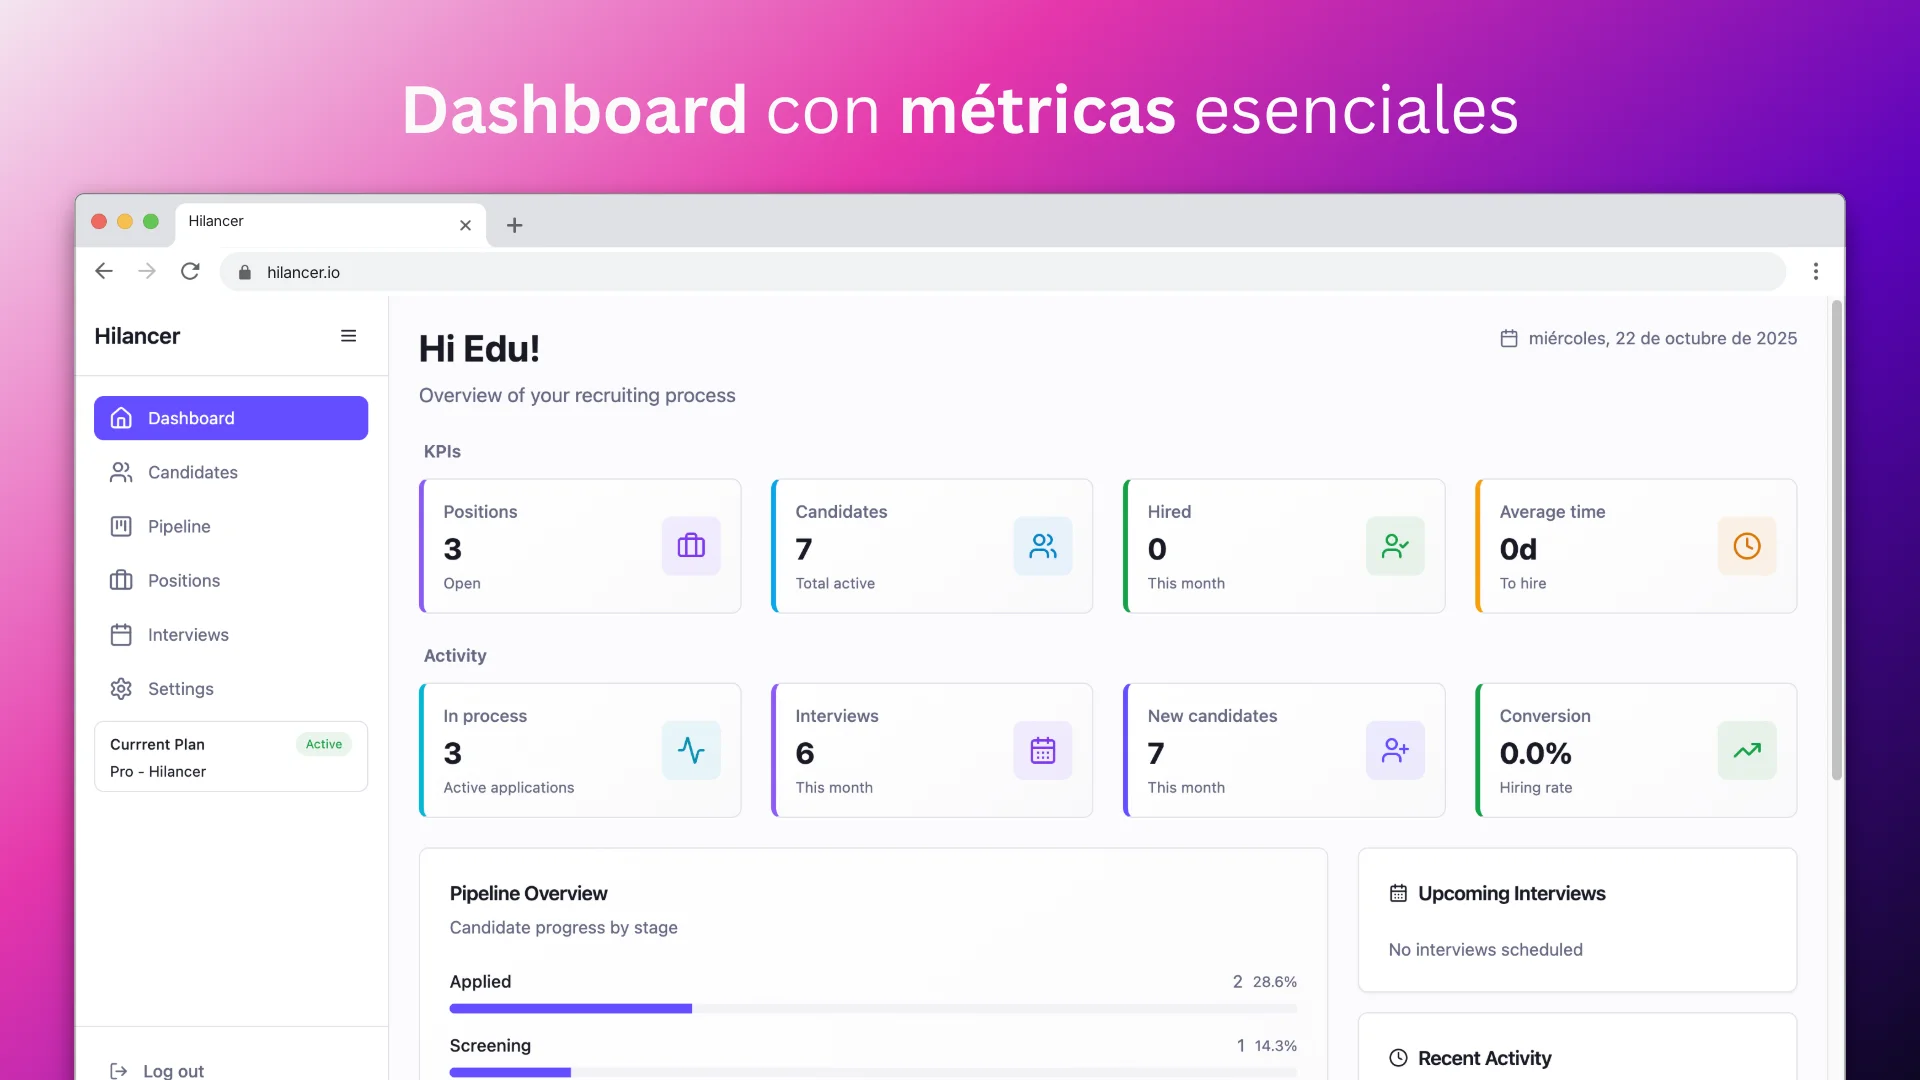This screenshot has width=1920, height=1080.
Task: Open a new browser tab
Action: coord(514,225)
